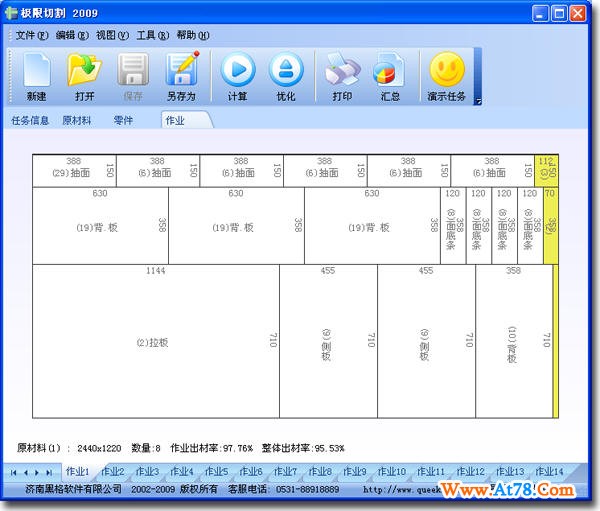
Task: Open the 工具 (Tools) menu
Action: coord(152,35)
